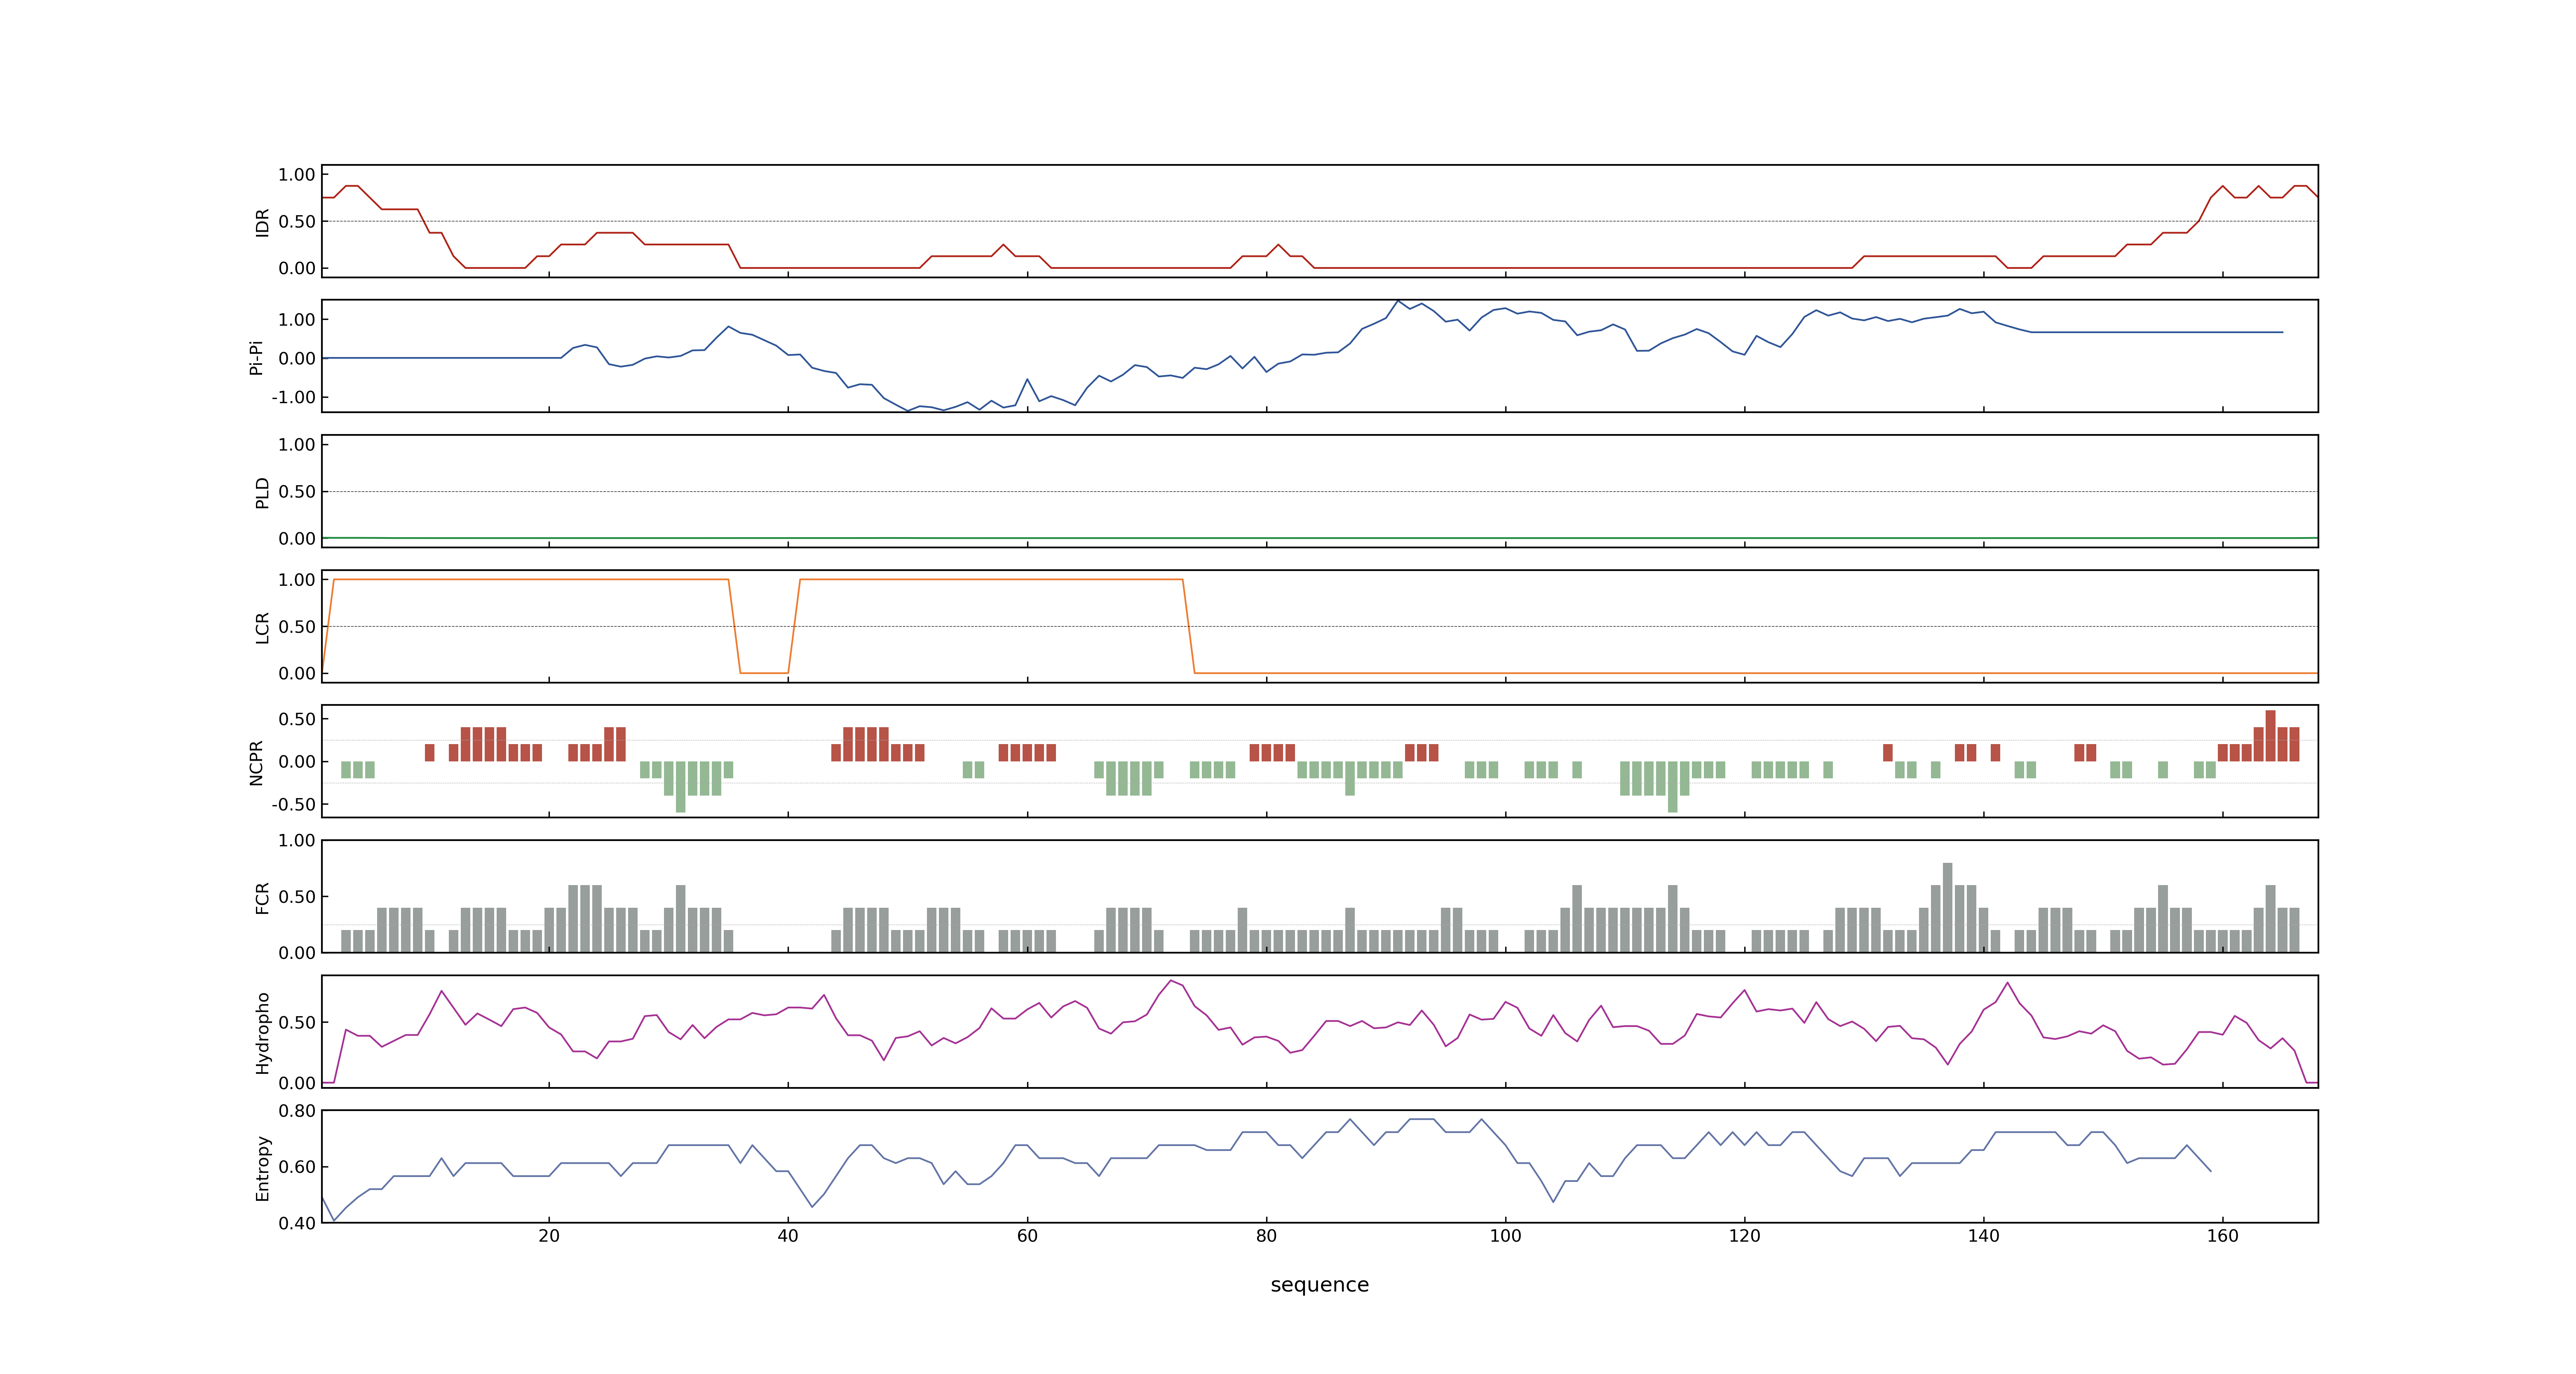Select x-axis tick label 160
Screen dimensions: 2576x1374
pyautogui.click(x=2222, y=1236)
